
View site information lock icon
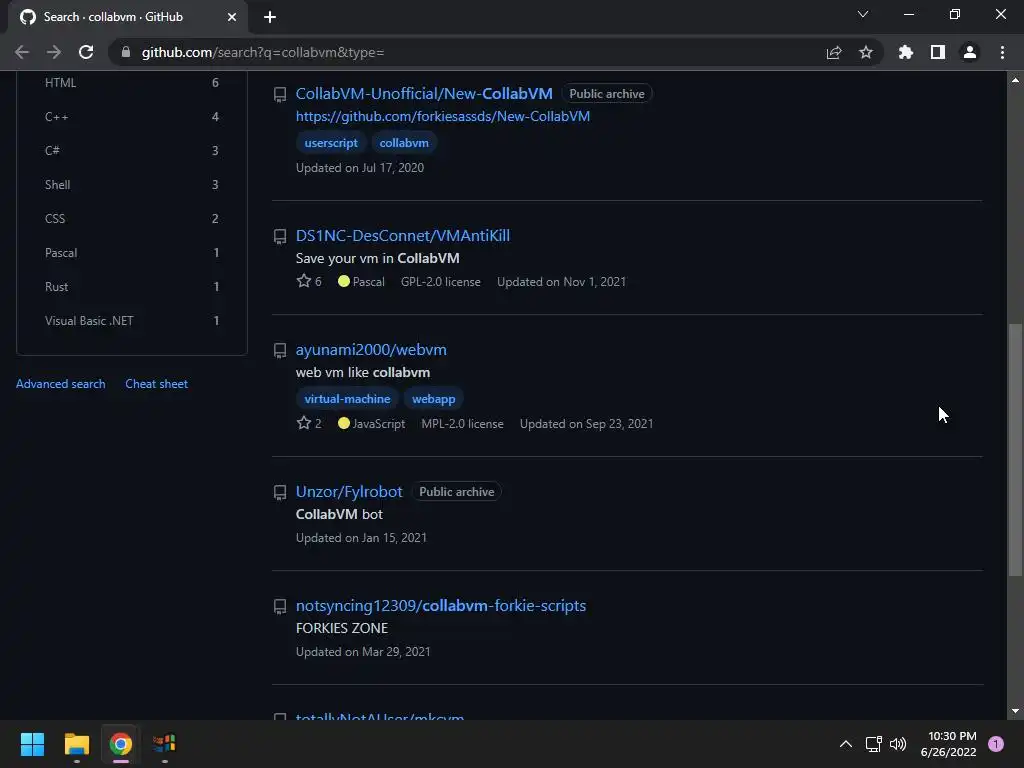click(126, 52)
